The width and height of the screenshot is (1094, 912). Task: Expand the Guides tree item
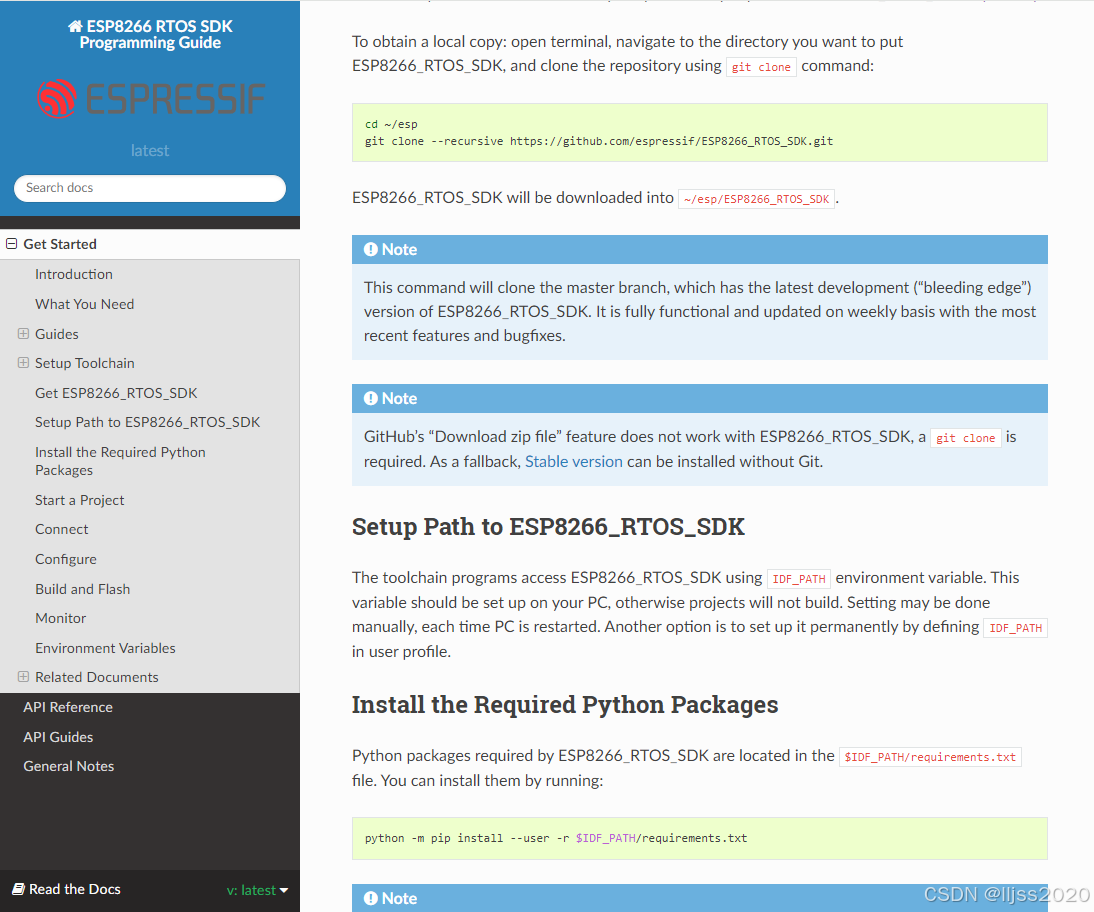tap(23, 334)
